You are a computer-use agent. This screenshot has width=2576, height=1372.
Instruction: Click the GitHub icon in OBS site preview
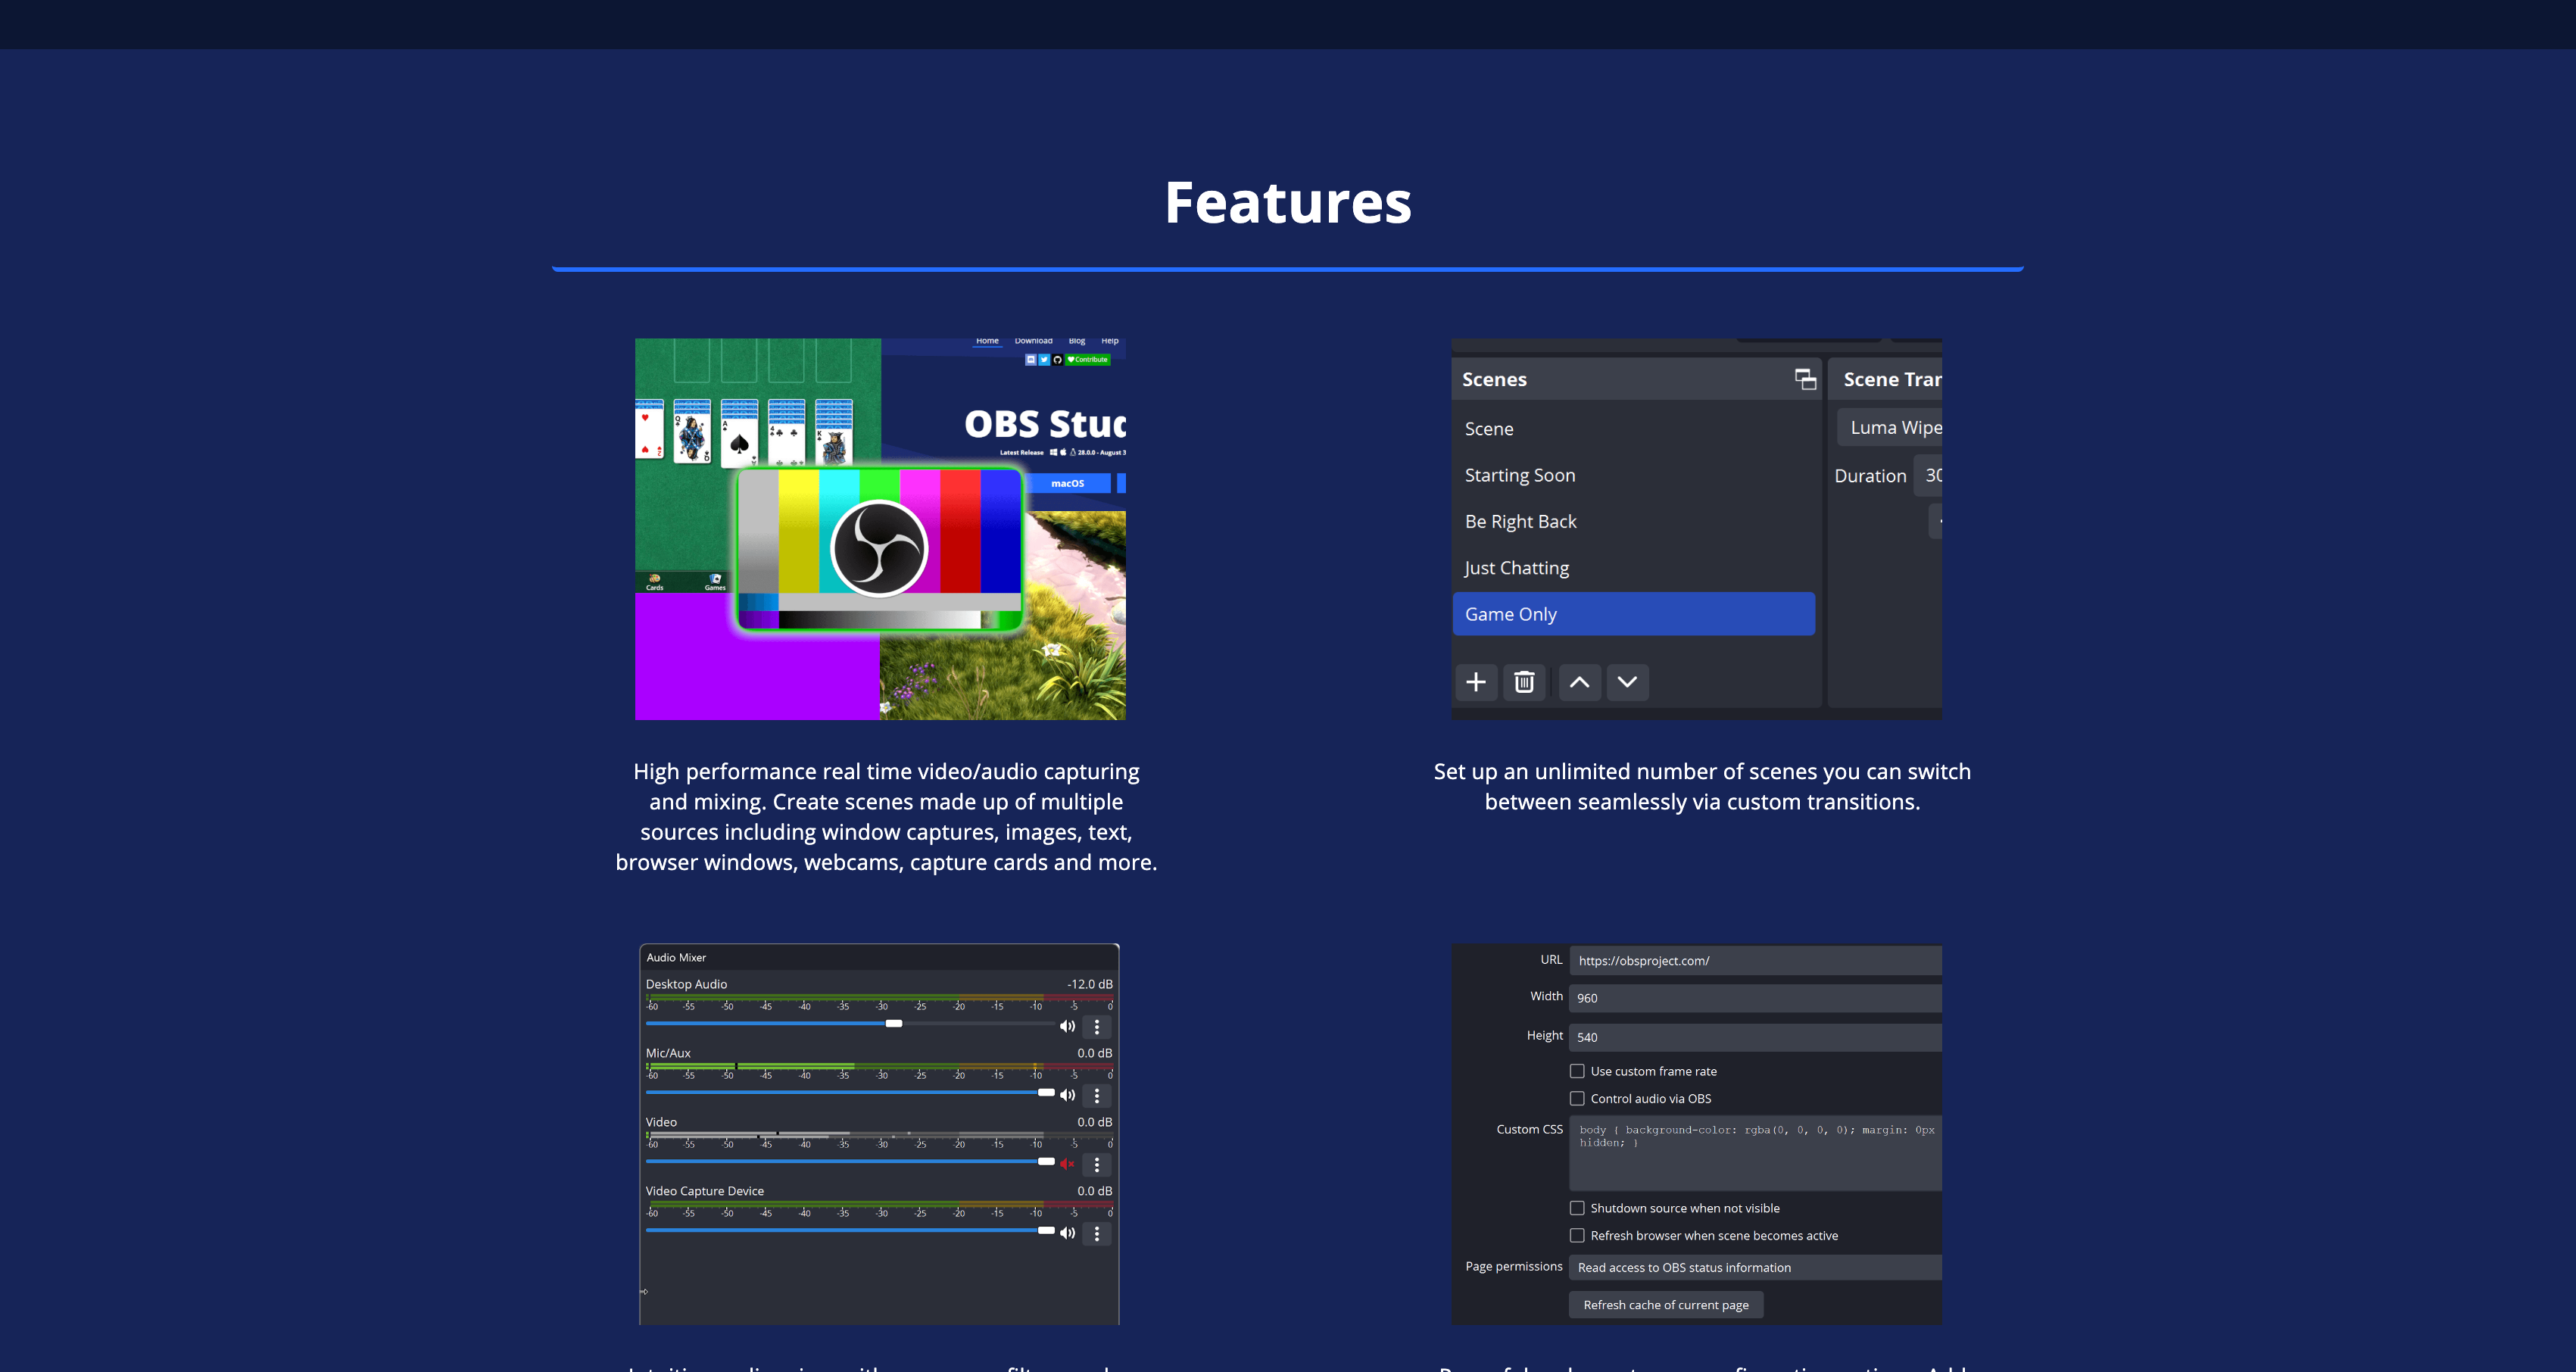click(x=1057, y=360)
